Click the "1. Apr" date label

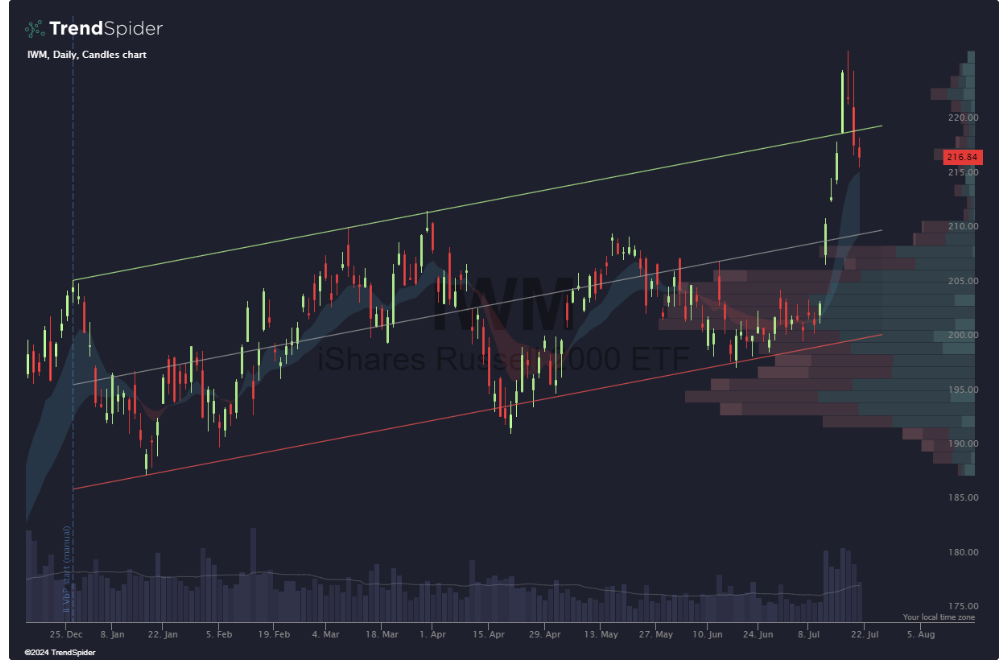(432, 634)
